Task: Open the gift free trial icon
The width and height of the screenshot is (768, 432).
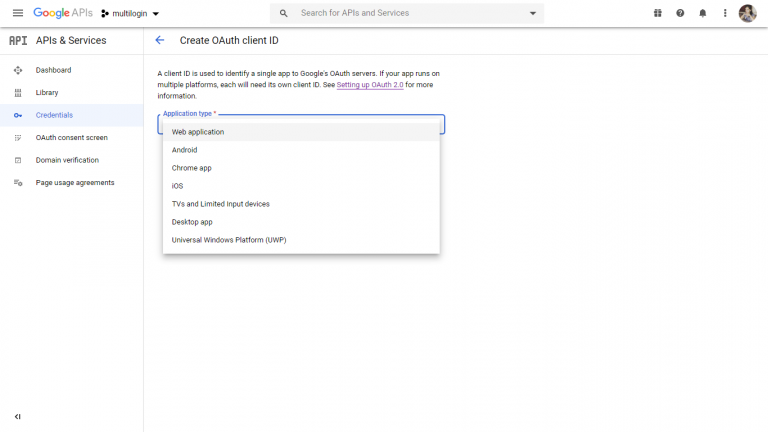Action: pyautogui.click(x=658, y=13)
